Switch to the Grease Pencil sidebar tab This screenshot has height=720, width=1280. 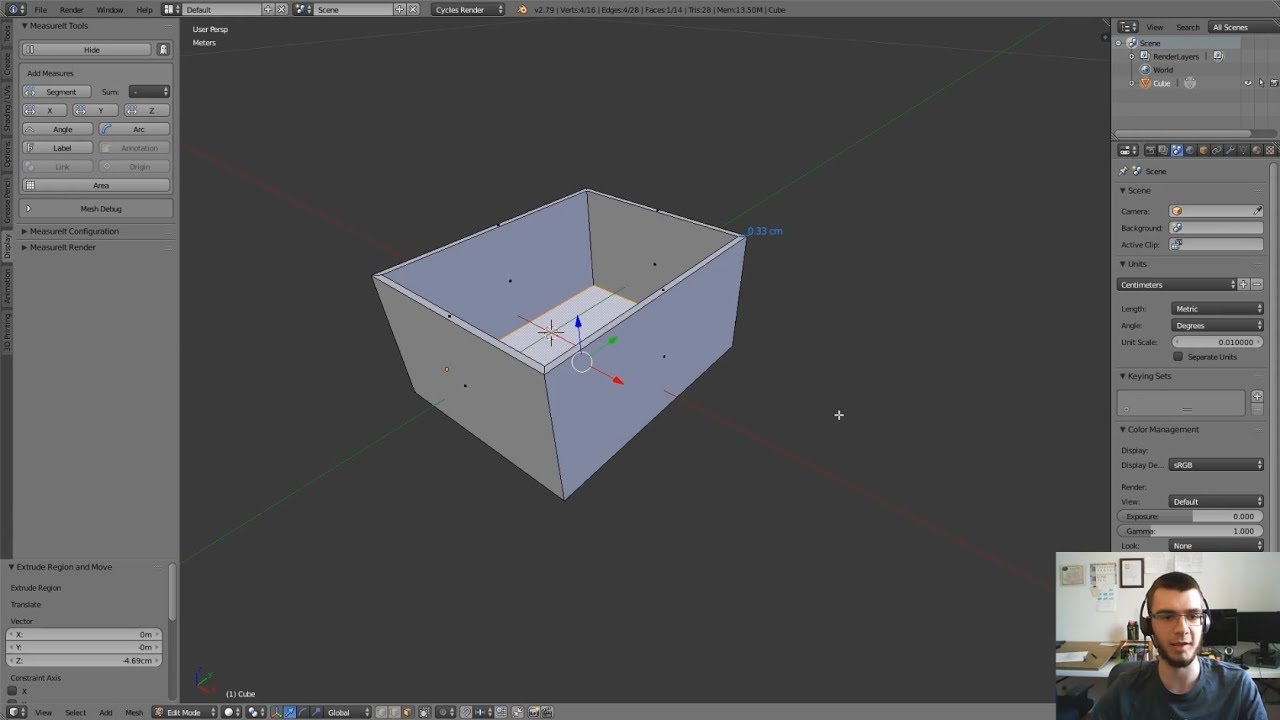coord(7,202)
